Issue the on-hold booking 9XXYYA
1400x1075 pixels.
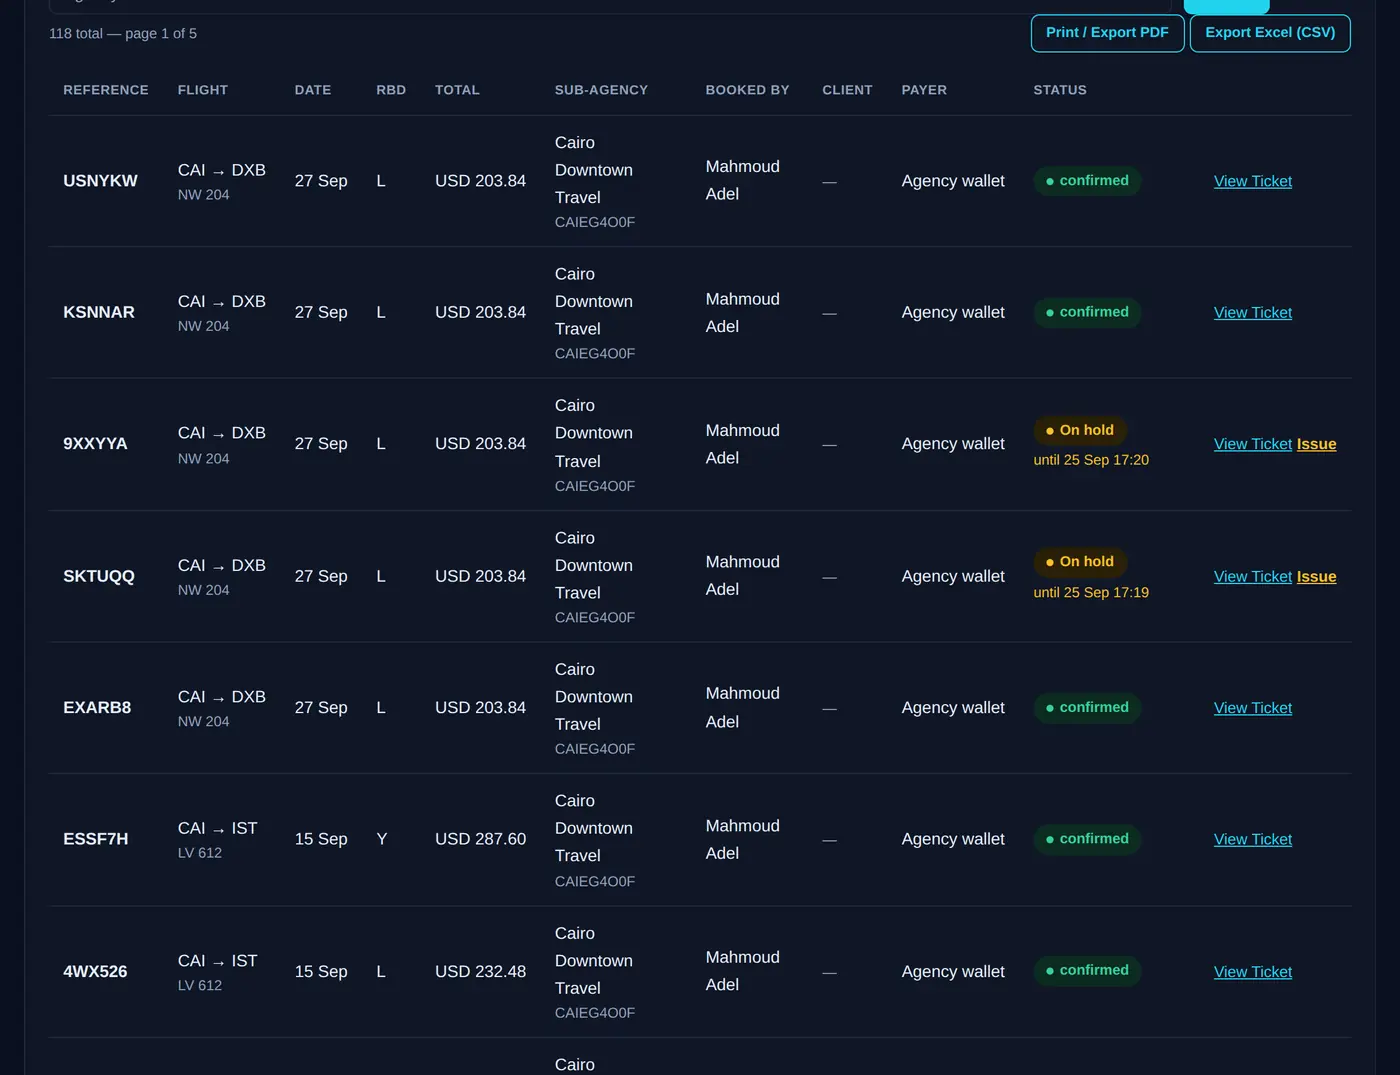[1316, 444]
